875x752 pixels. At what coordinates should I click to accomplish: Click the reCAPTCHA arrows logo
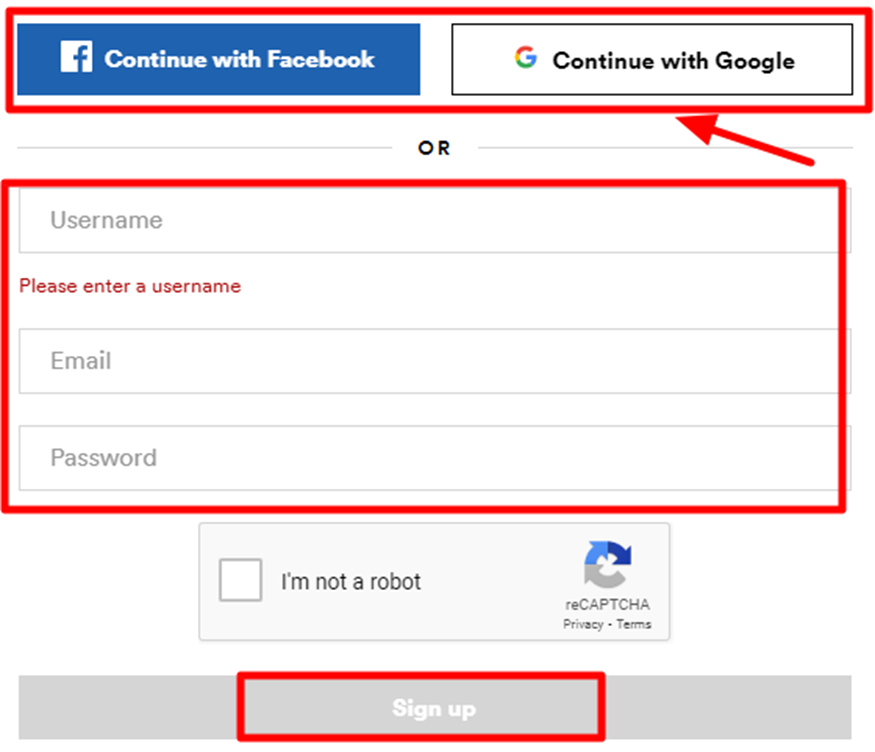pyautogui.click(x=607, y=566)
